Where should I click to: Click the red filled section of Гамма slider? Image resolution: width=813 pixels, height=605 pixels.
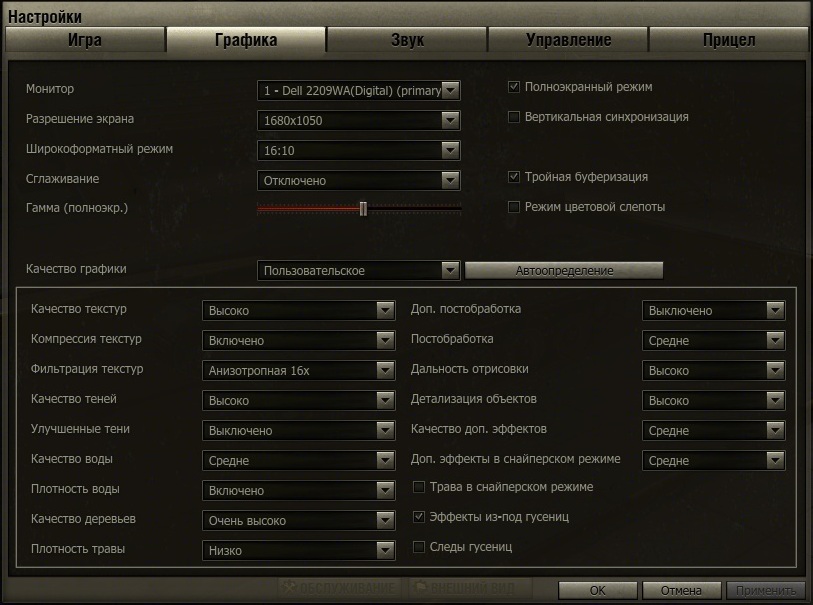tap(309, 208)
